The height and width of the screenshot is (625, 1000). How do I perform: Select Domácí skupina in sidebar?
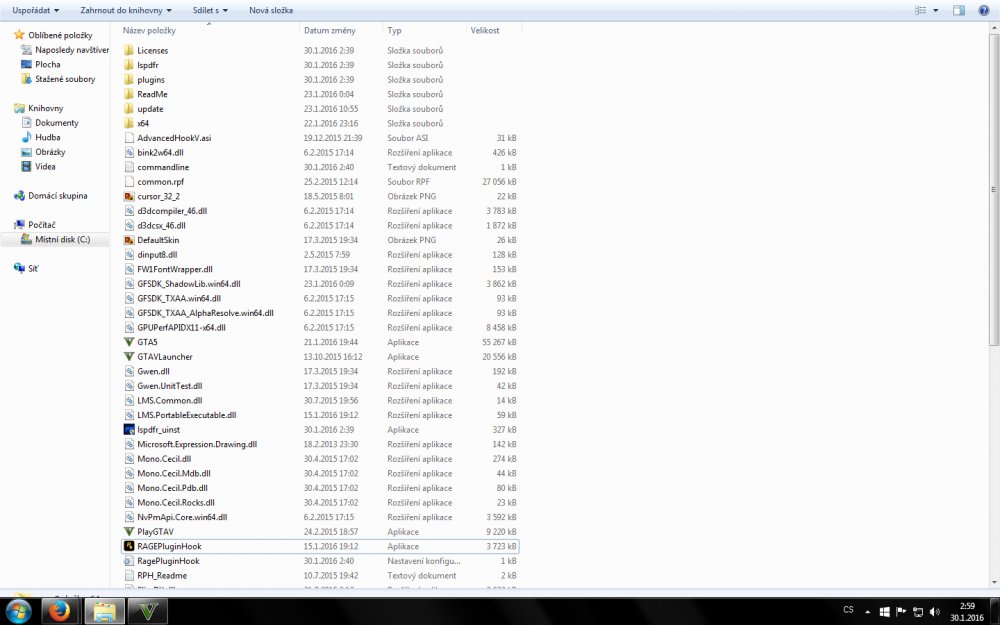point(57,196)
